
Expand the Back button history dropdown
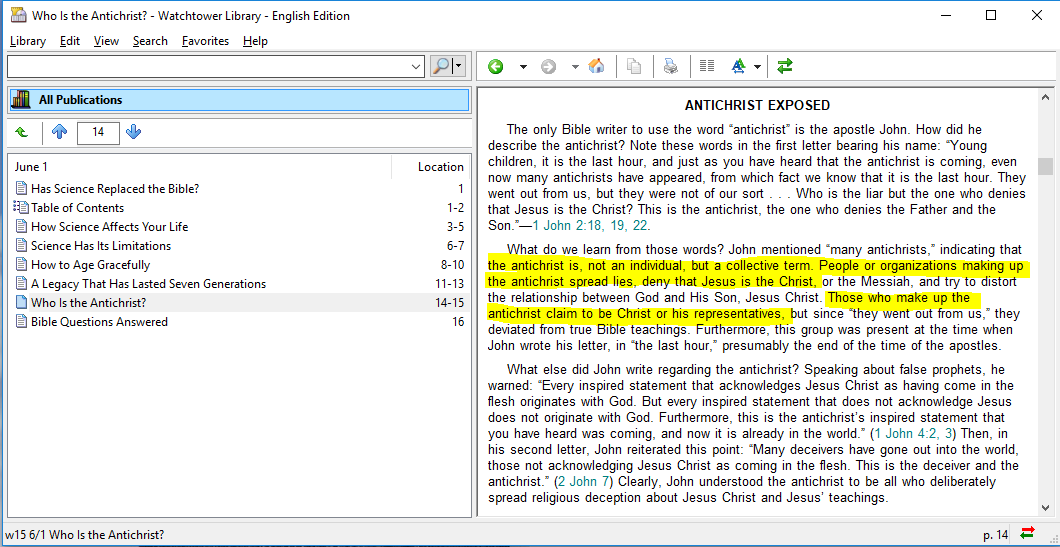point(522,67)
